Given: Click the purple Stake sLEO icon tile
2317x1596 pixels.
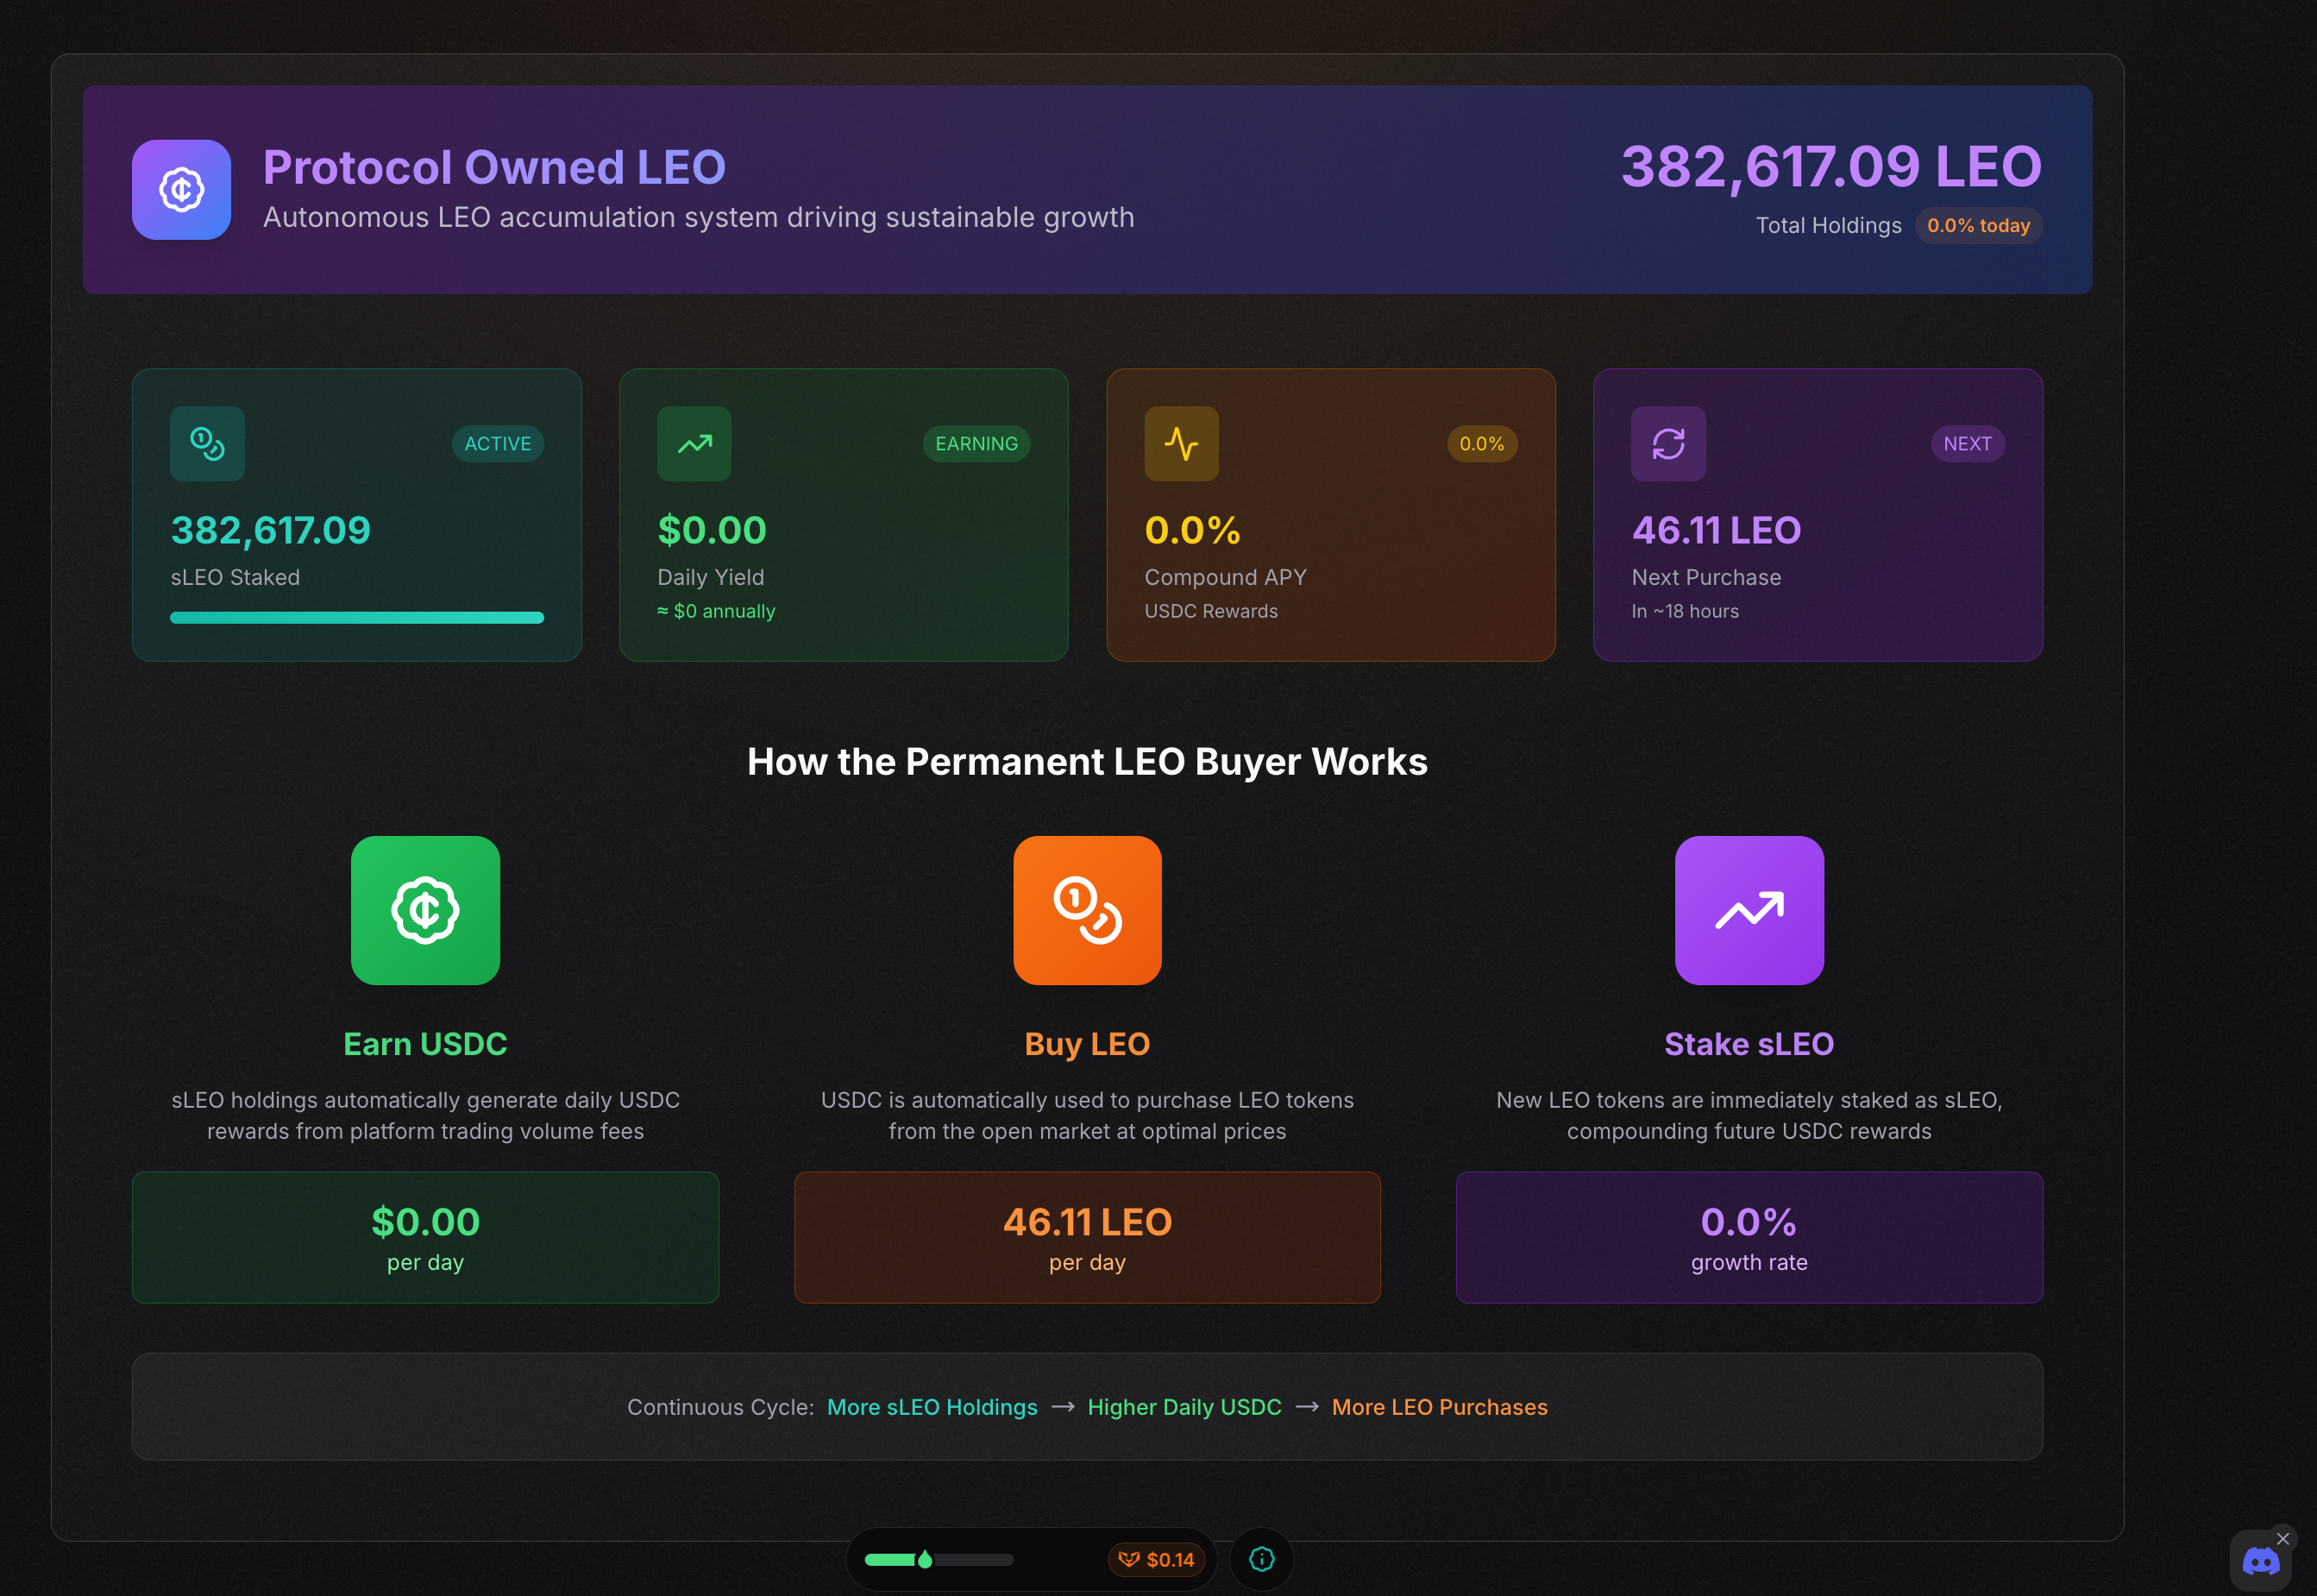Looking at the screenshot, I should [1749, 910].
